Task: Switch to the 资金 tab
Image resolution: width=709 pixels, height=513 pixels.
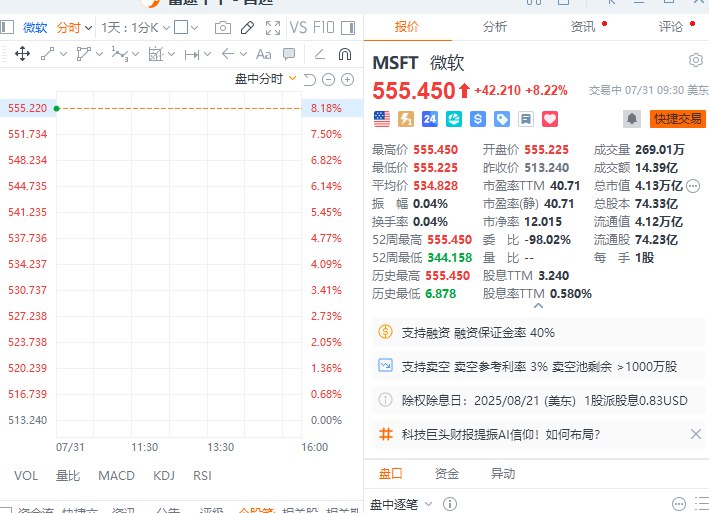Action: click(x=446, y=474)
